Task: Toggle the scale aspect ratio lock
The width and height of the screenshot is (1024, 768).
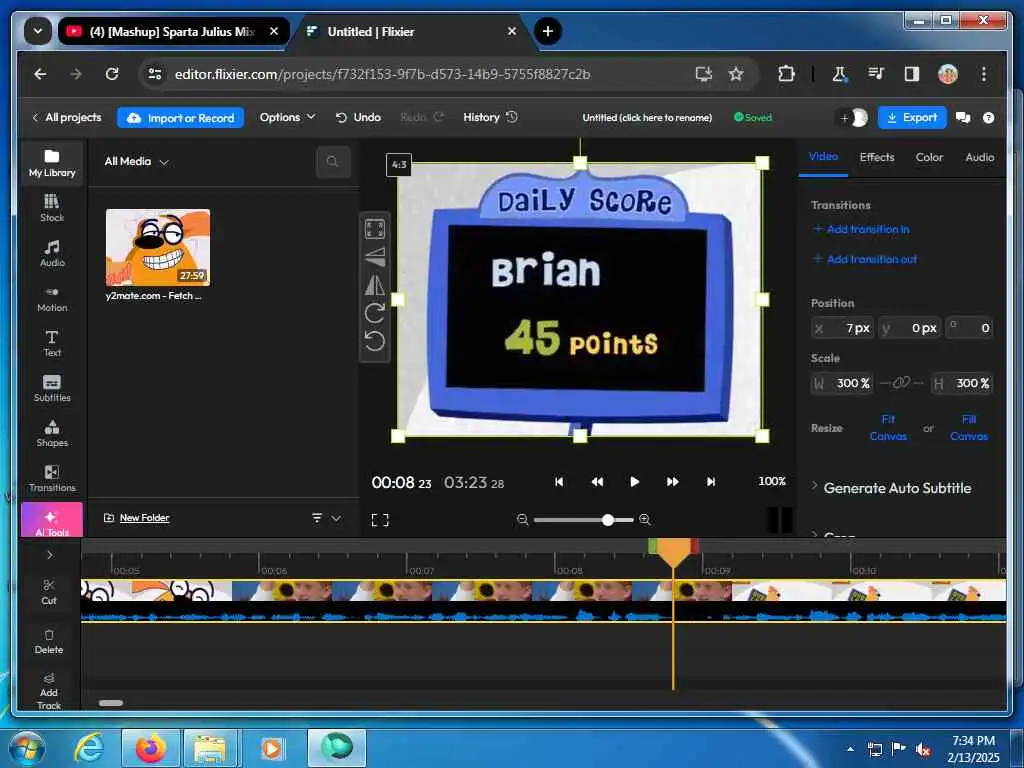Action: click(901, 383)
